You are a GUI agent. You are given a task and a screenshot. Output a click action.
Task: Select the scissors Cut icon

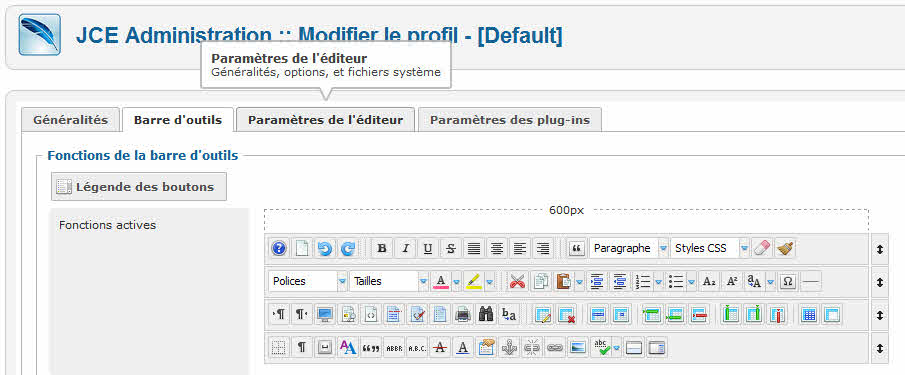[x=518, y=282]
